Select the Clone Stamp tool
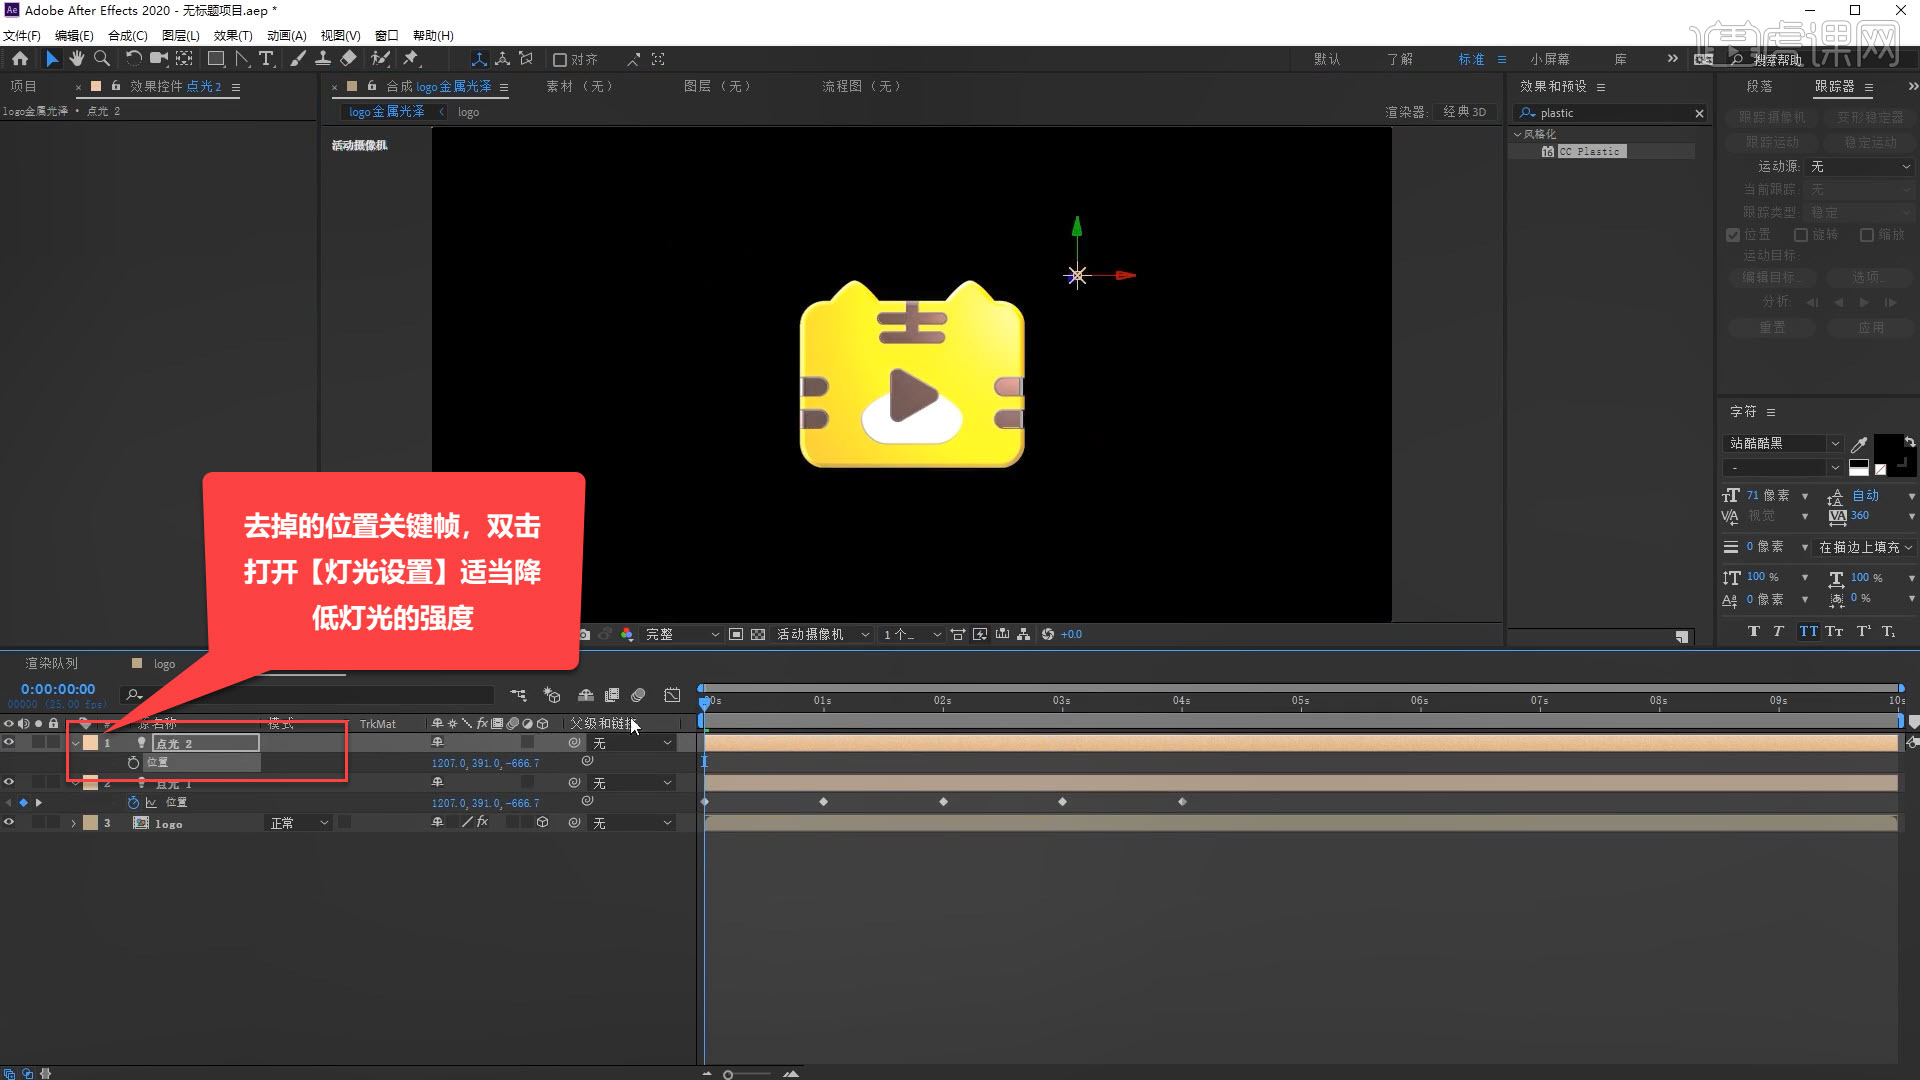The height and width of the screenshot is (1080, 1920). click(x=323, y=59)
